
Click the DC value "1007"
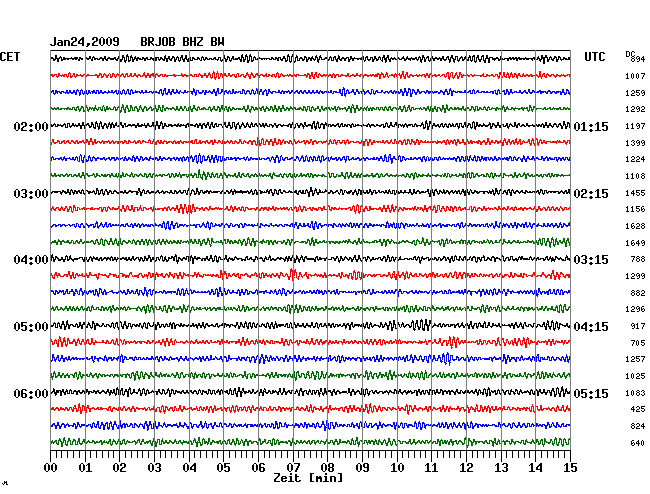635,76
